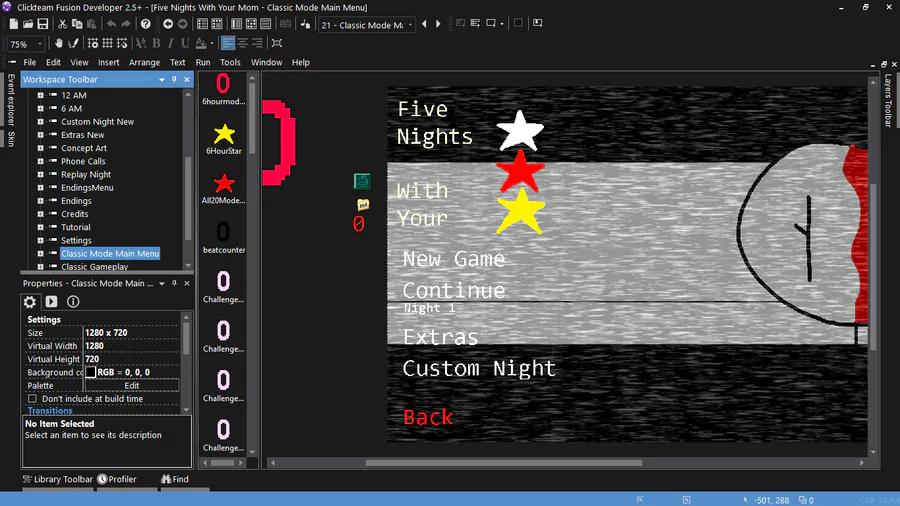900x506 pixels.
Task: Click the Save disk icon
Action: pos(43,24)
